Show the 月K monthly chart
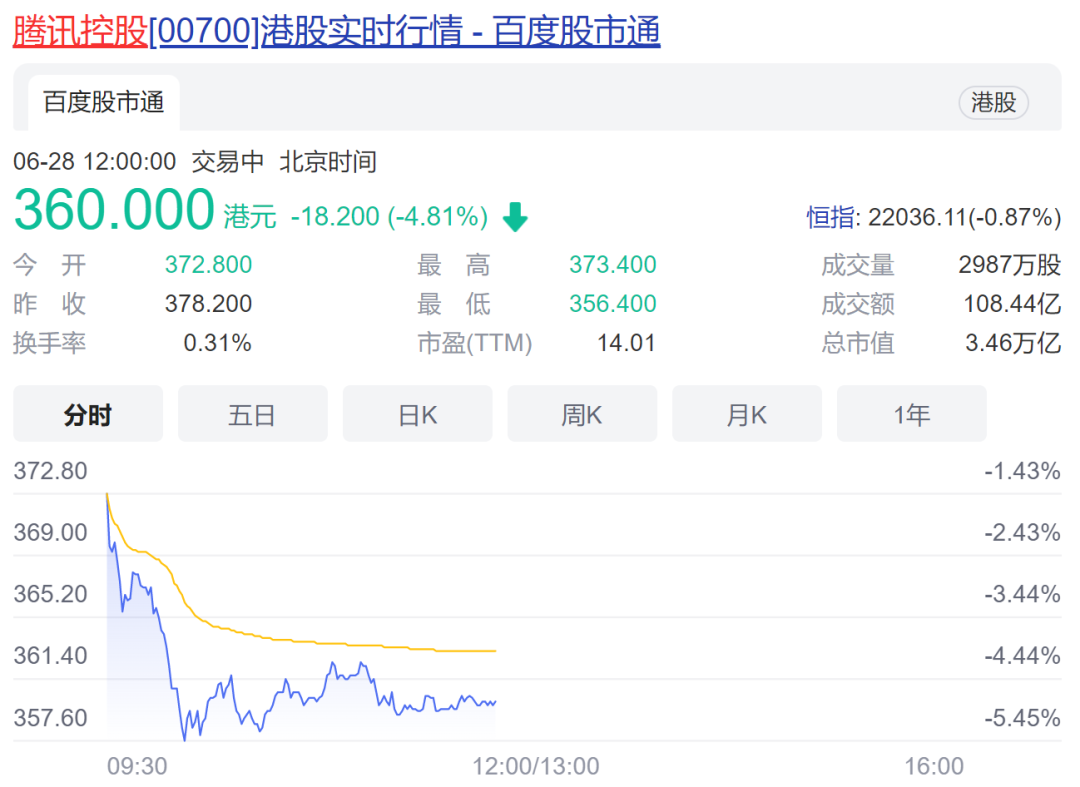Image resolution: width=1080 pixels, height=787 pixels. coord(746,414)
